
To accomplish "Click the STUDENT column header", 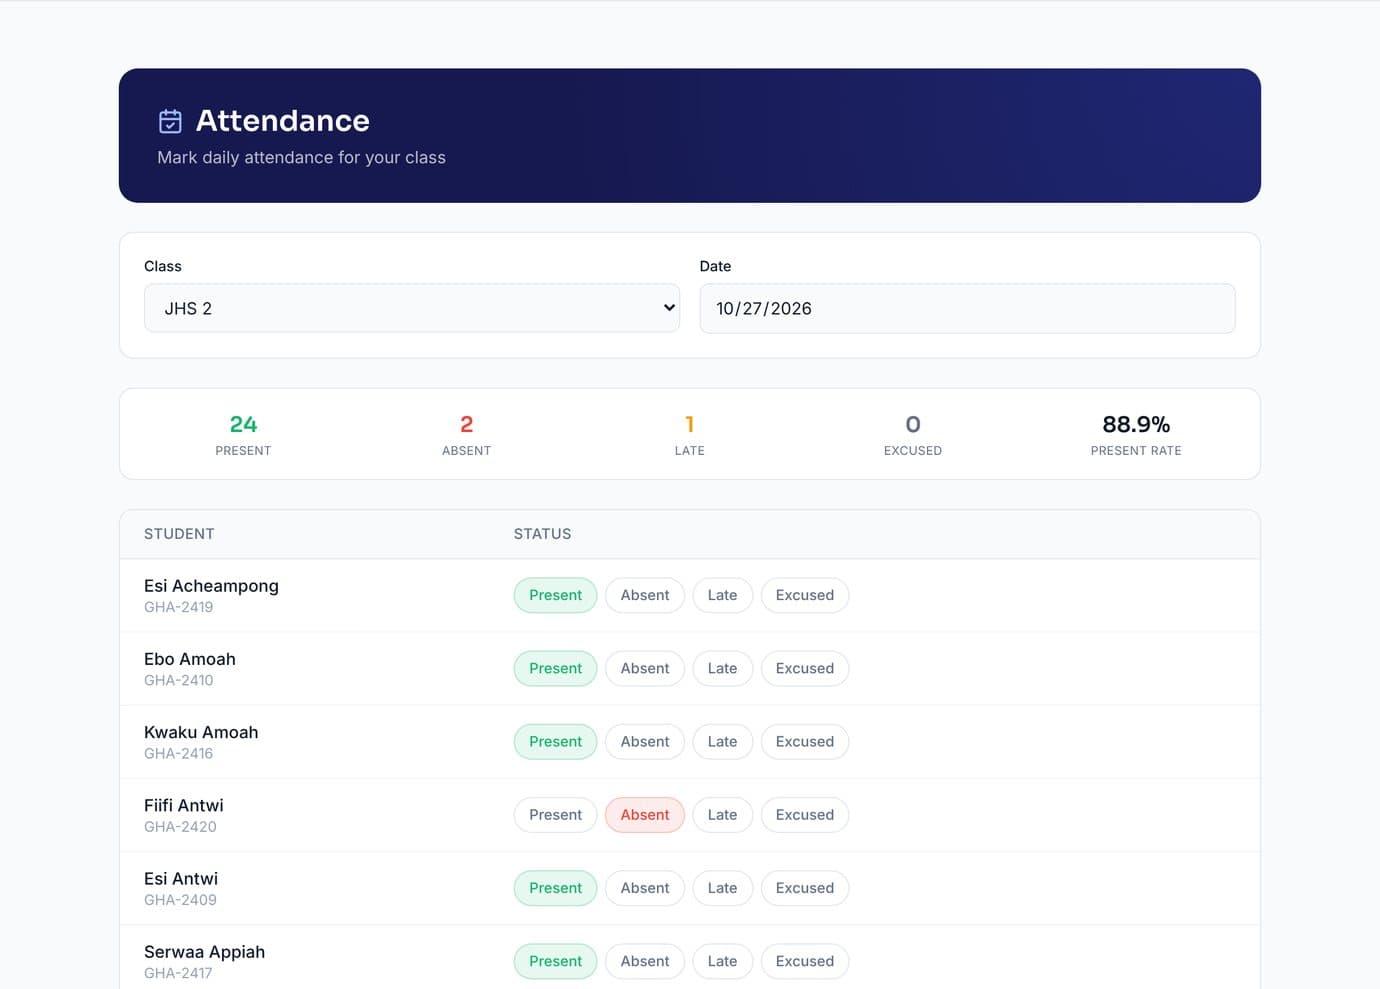I will tap(179, 534).
